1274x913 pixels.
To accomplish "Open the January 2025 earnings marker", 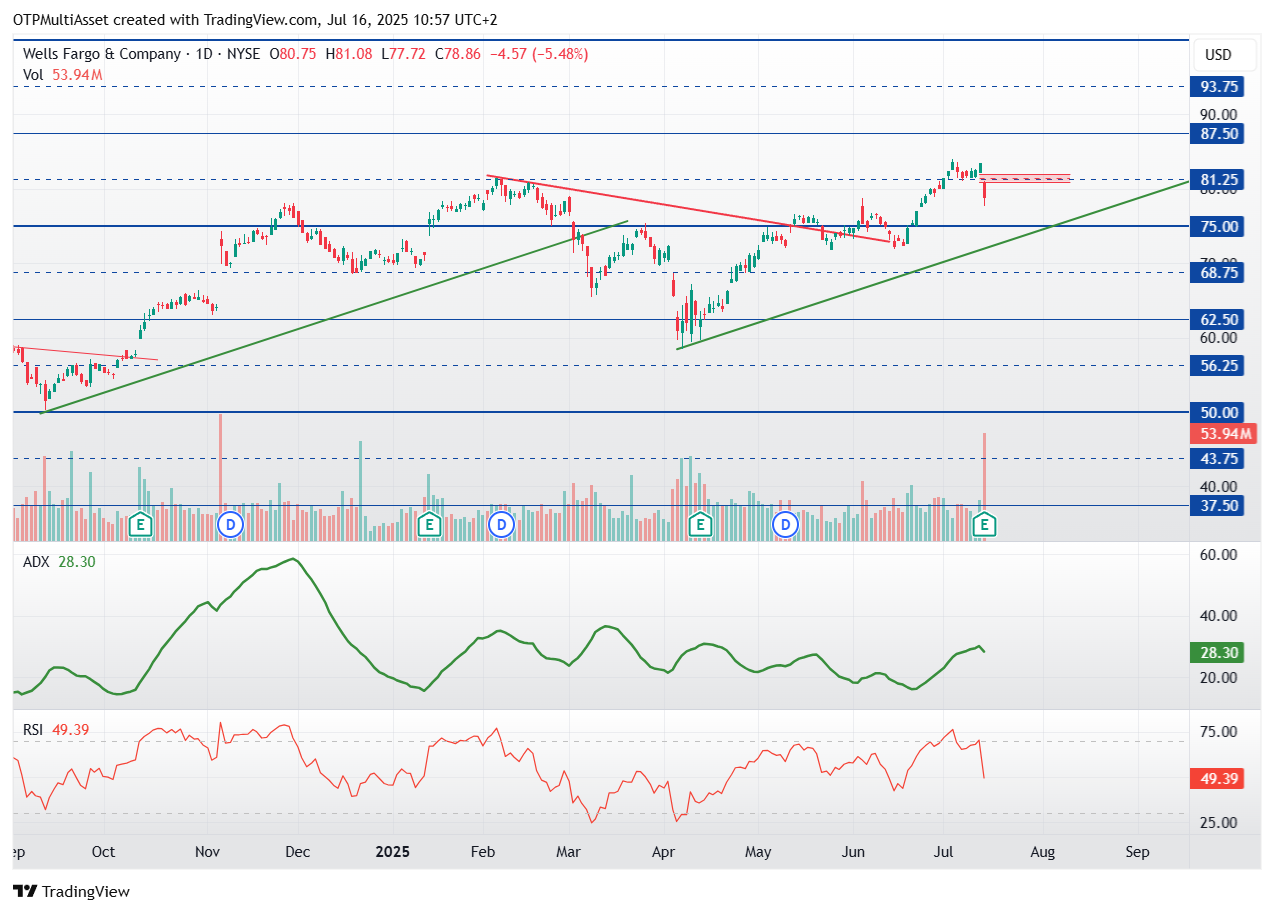I will point(429,524).
